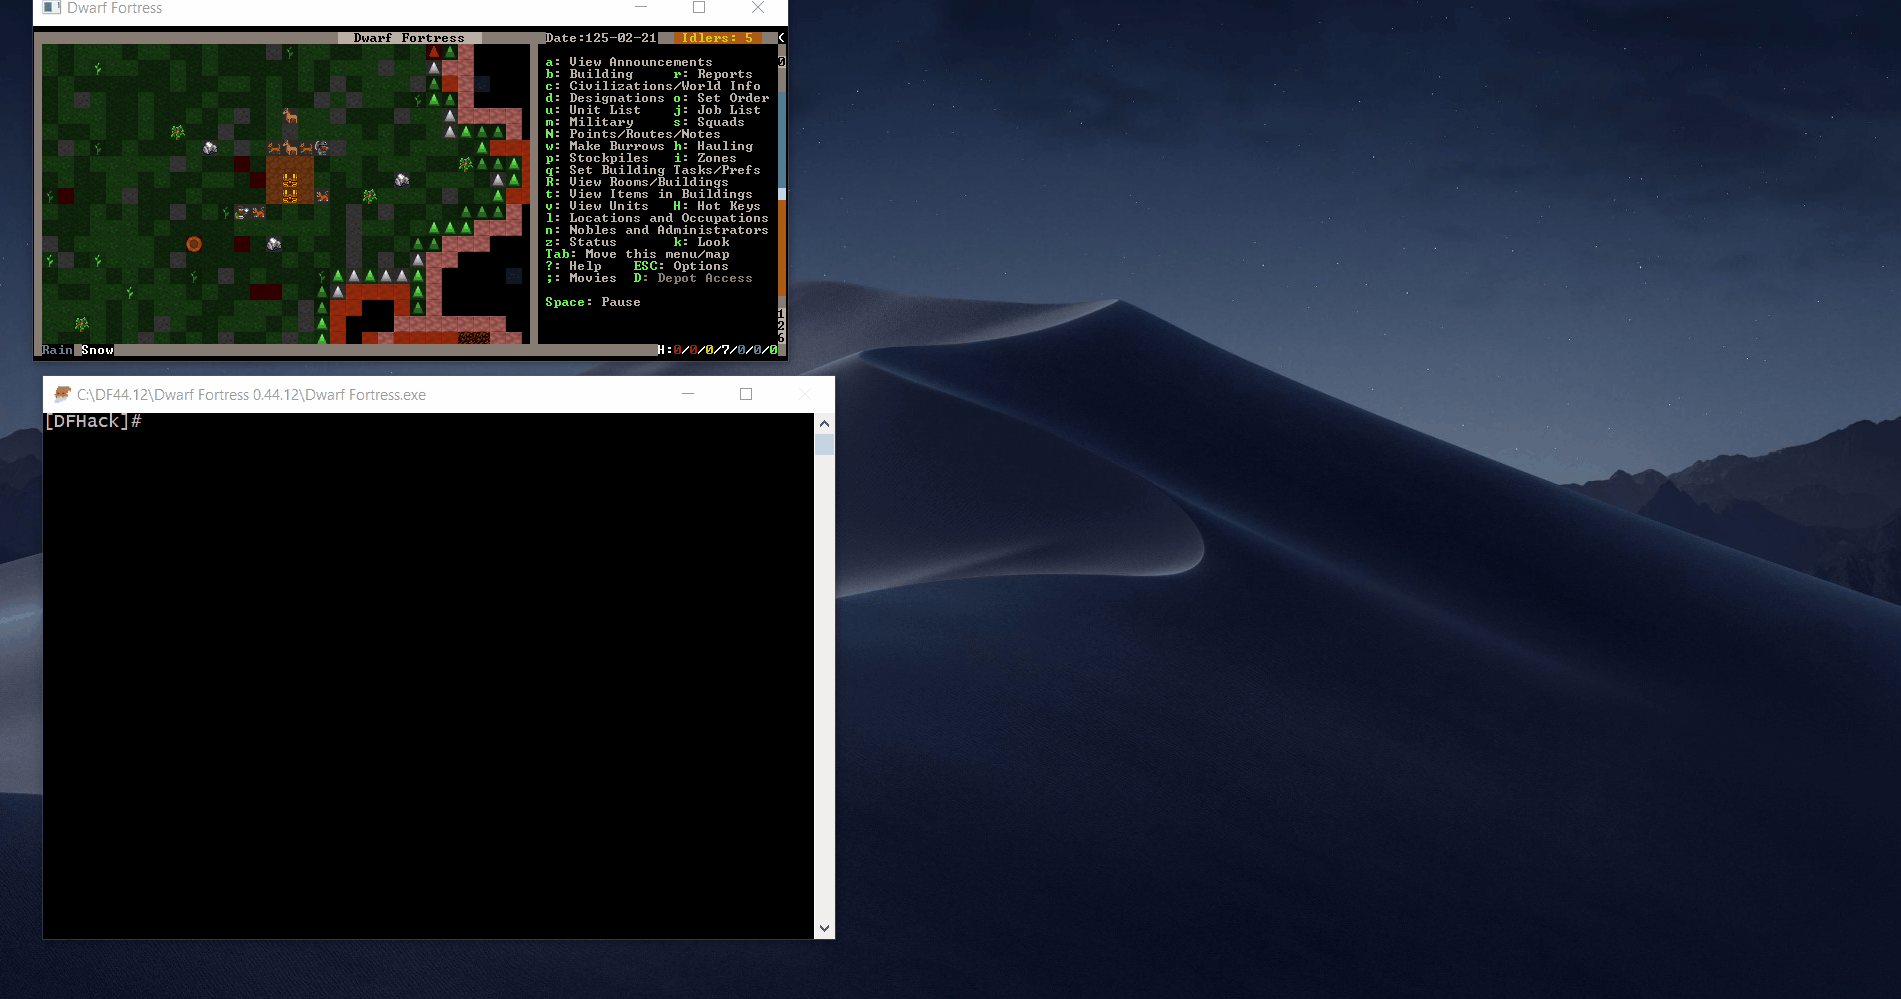Image resolution: width=1901 pixels, height=999 pixels.
Task: Select Set Order option
Action: (721, 98)
